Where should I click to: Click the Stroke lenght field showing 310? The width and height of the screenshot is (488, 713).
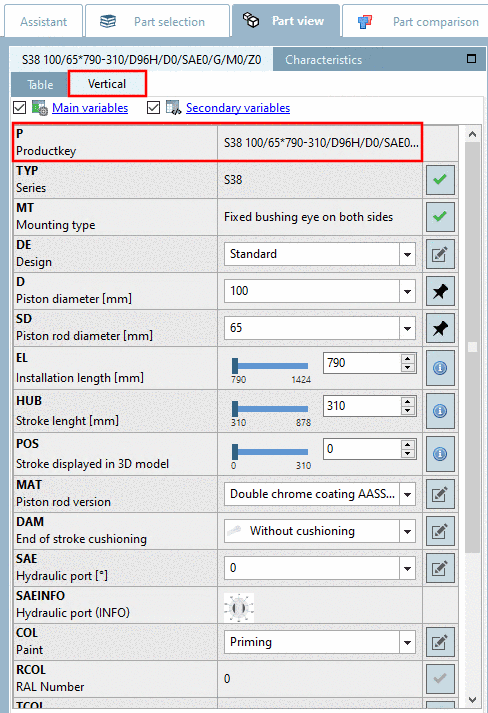point(362,406)
